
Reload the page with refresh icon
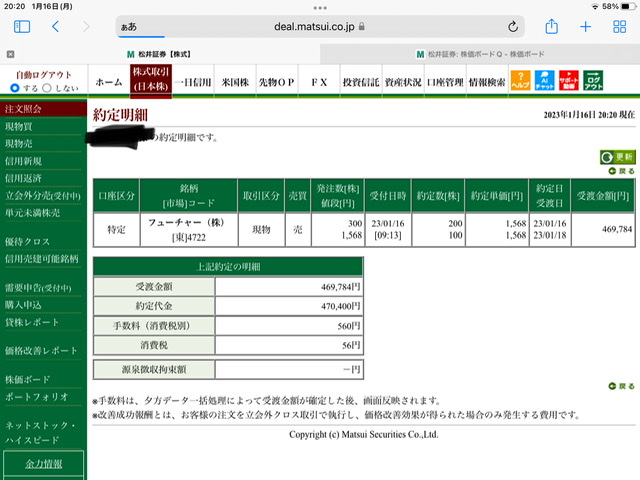coord(513,27)
